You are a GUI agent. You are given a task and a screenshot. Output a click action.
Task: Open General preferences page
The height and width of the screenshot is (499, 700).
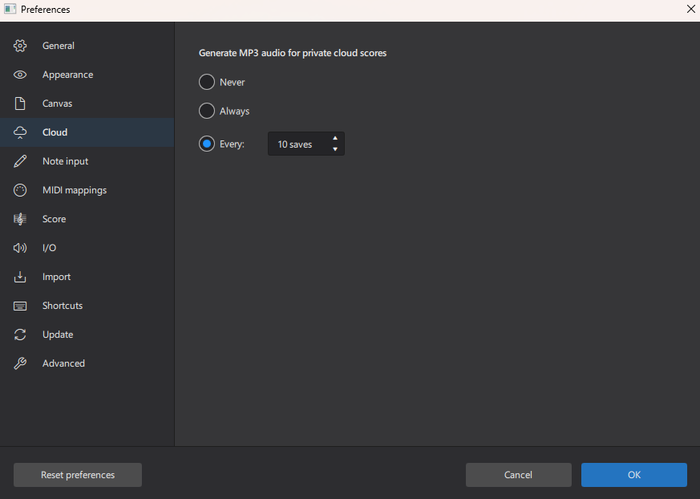(x=87, y=46)
